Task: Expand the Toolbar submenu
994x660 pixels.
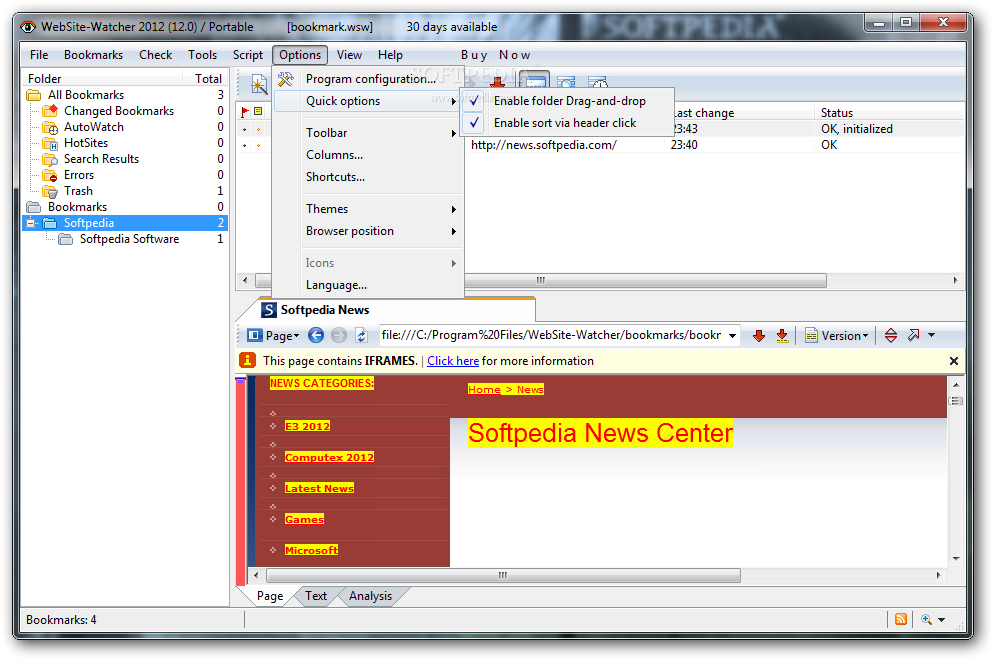Action: coord(368,133)
